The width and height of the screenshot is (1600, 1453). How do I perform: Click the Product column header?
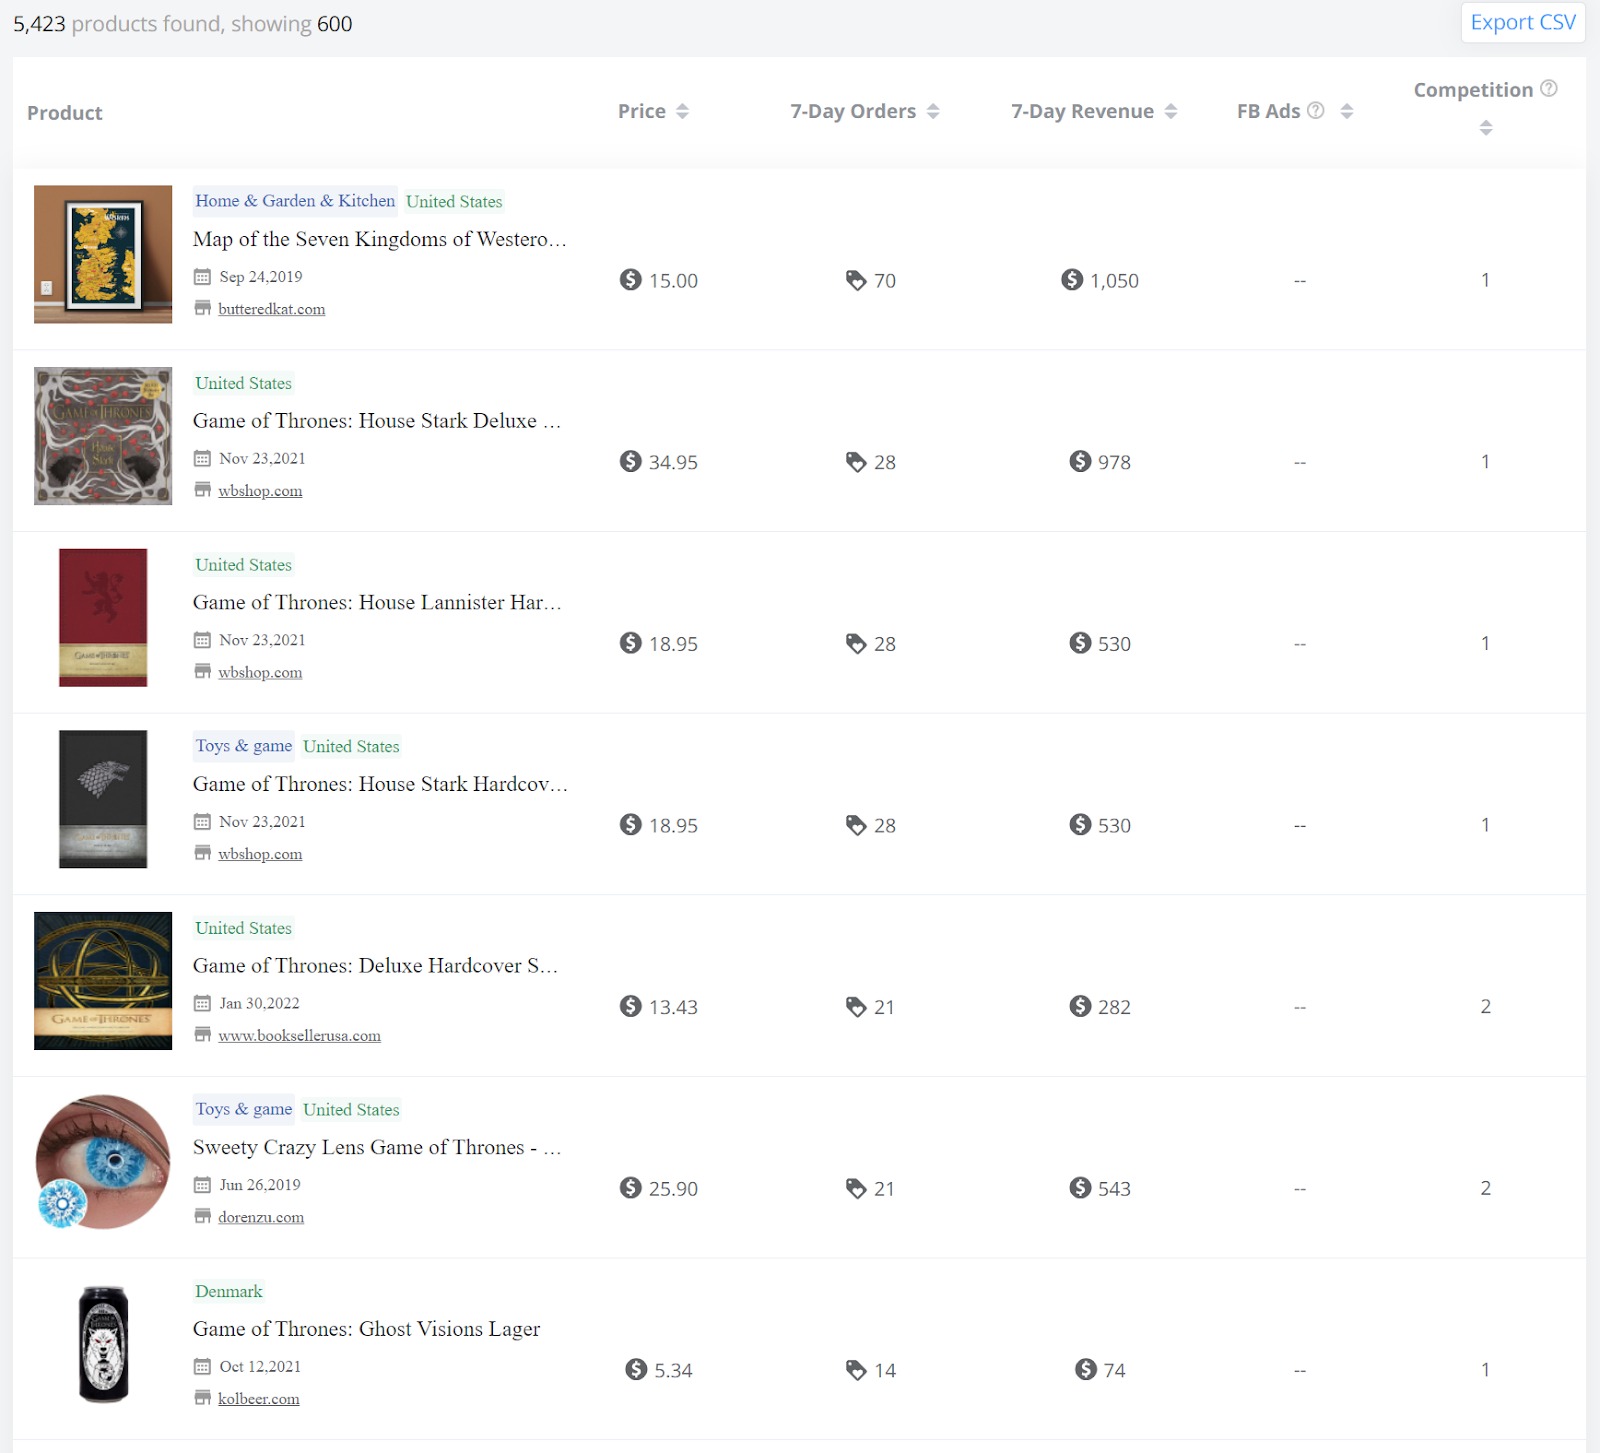[64, 113]
